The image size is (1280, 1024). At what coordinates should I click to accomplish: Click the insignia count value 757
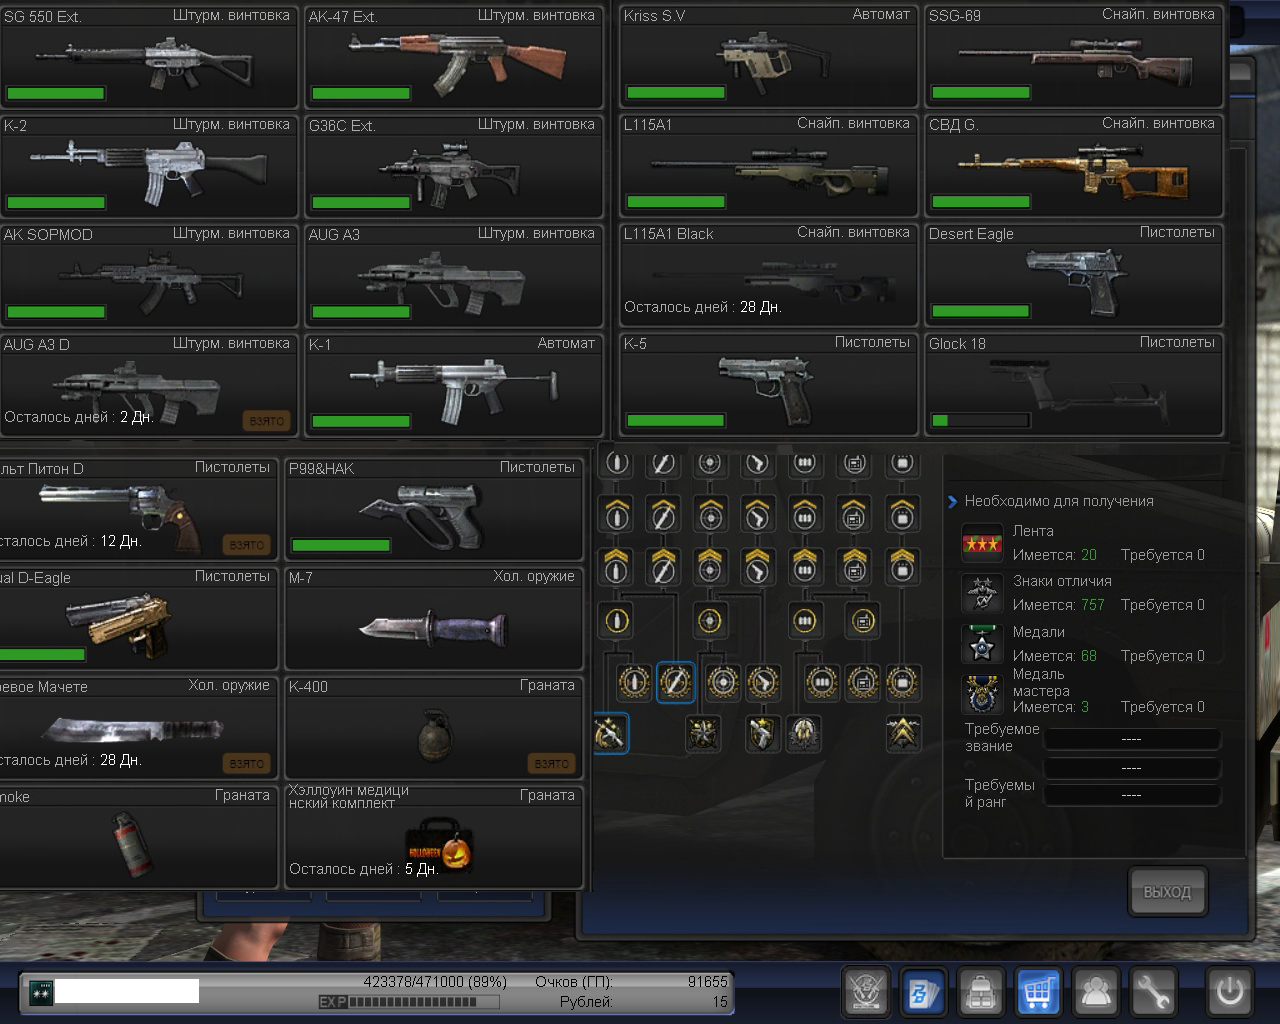(1092, 605)
